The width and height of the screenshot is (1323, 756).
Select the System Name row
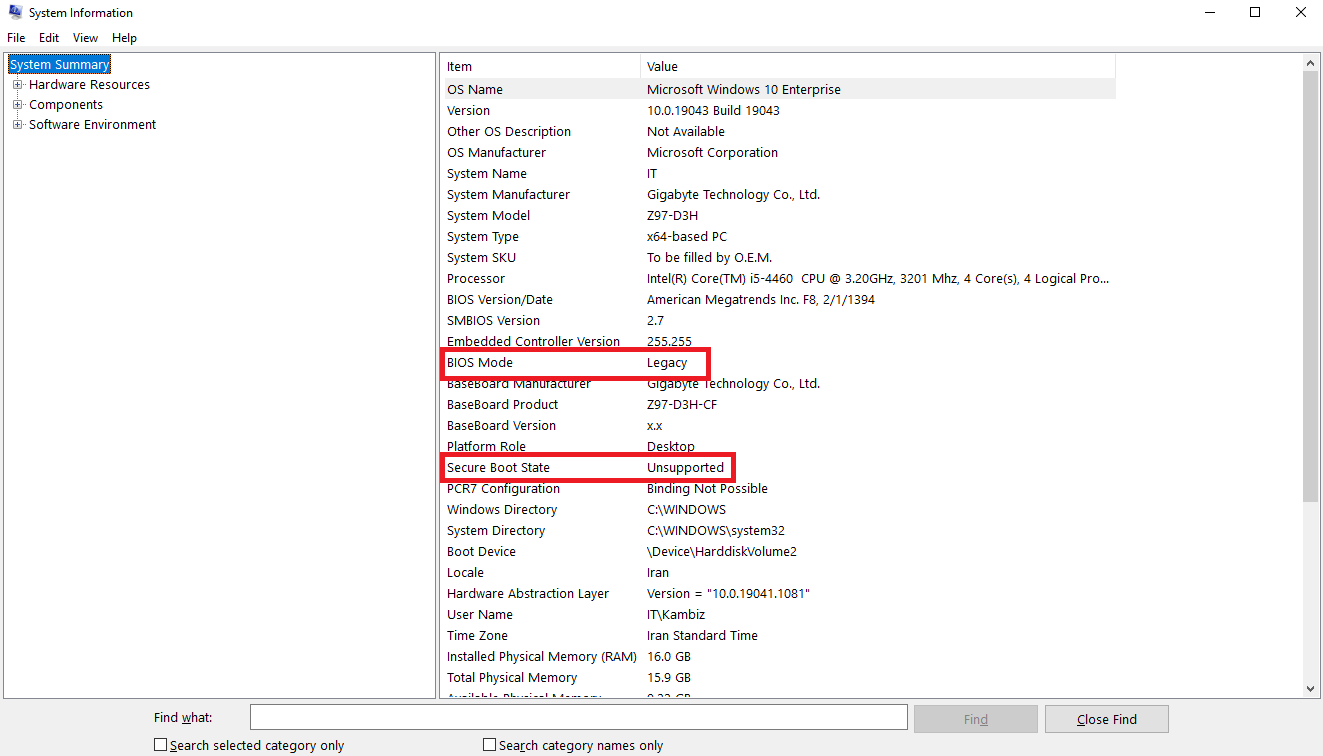tap(778, 173)
